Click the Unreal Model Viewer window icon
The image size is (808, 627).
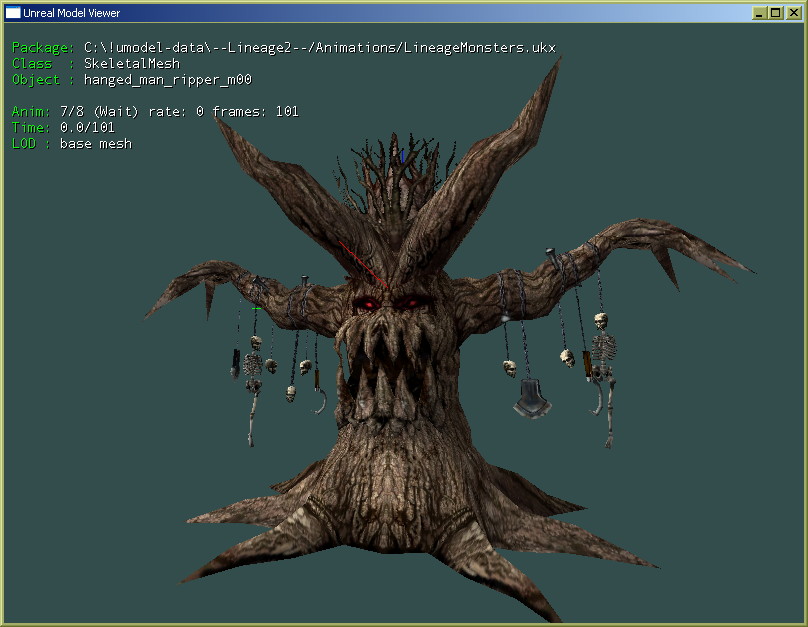(12, 13)
